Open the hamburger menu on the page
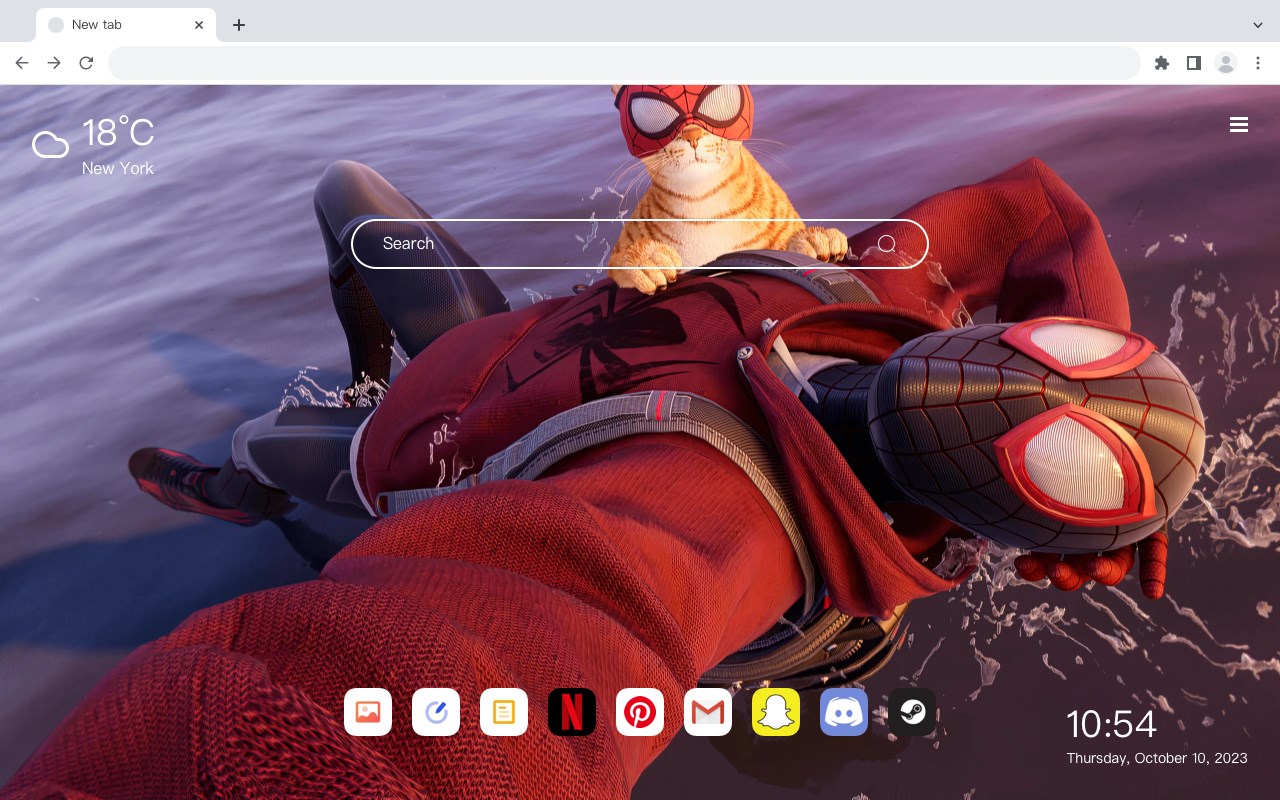 (x=1239, y=125)
